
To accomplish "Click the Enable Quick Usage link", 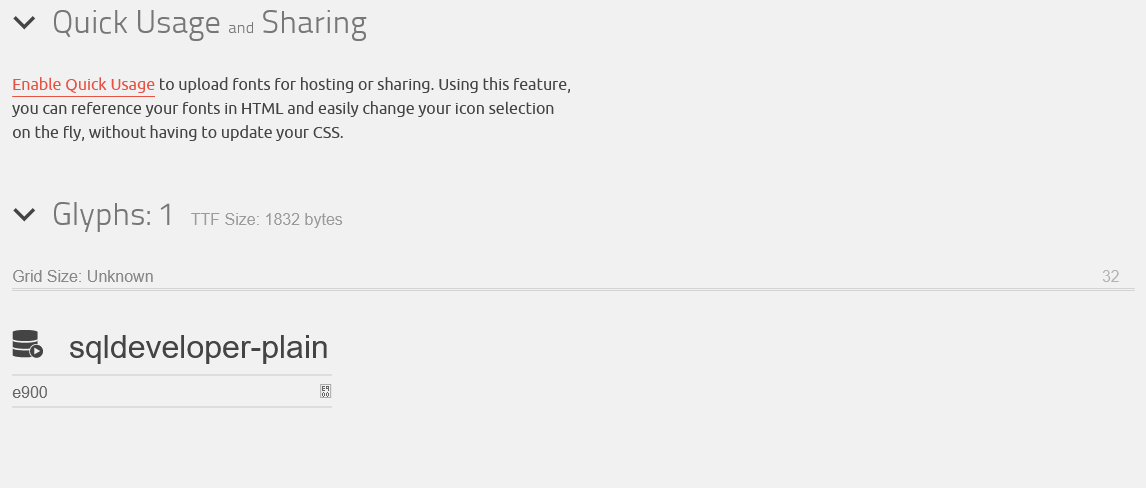I will pyautogui.click(x=83, y=85).
